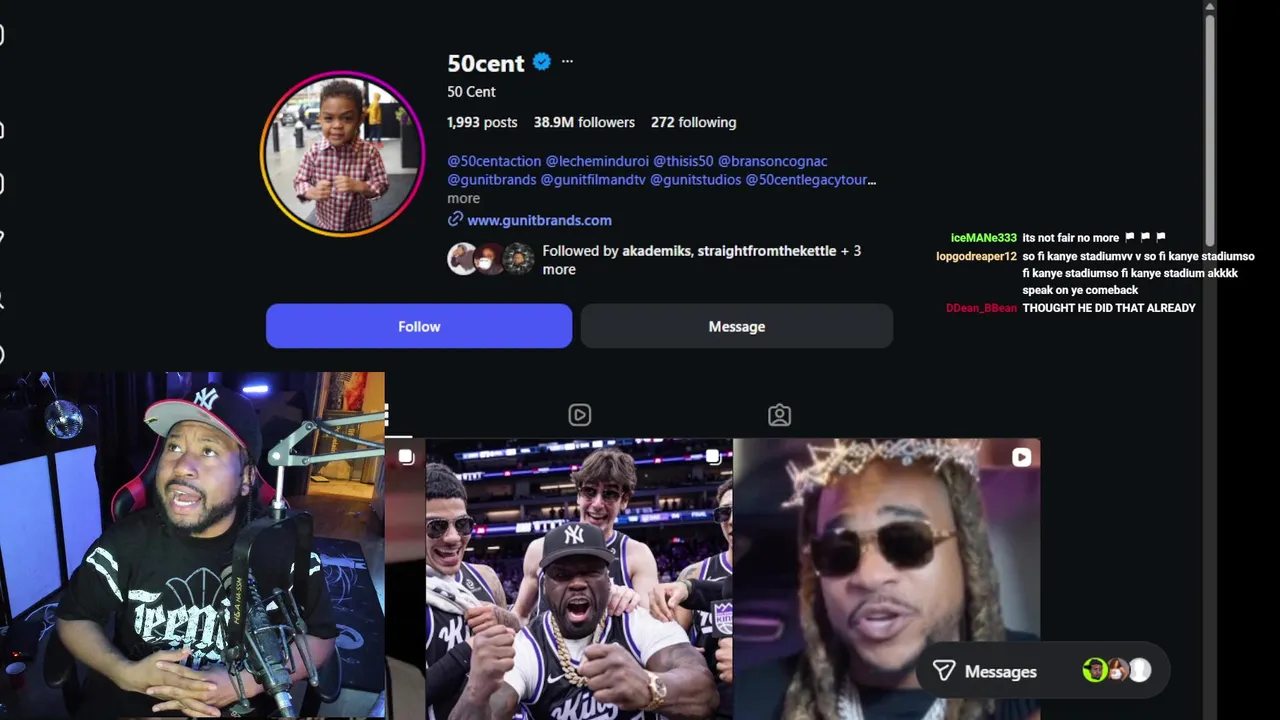Click the blue Follow button
Screen dimensions: 1280x720
[x=419, y=326]
